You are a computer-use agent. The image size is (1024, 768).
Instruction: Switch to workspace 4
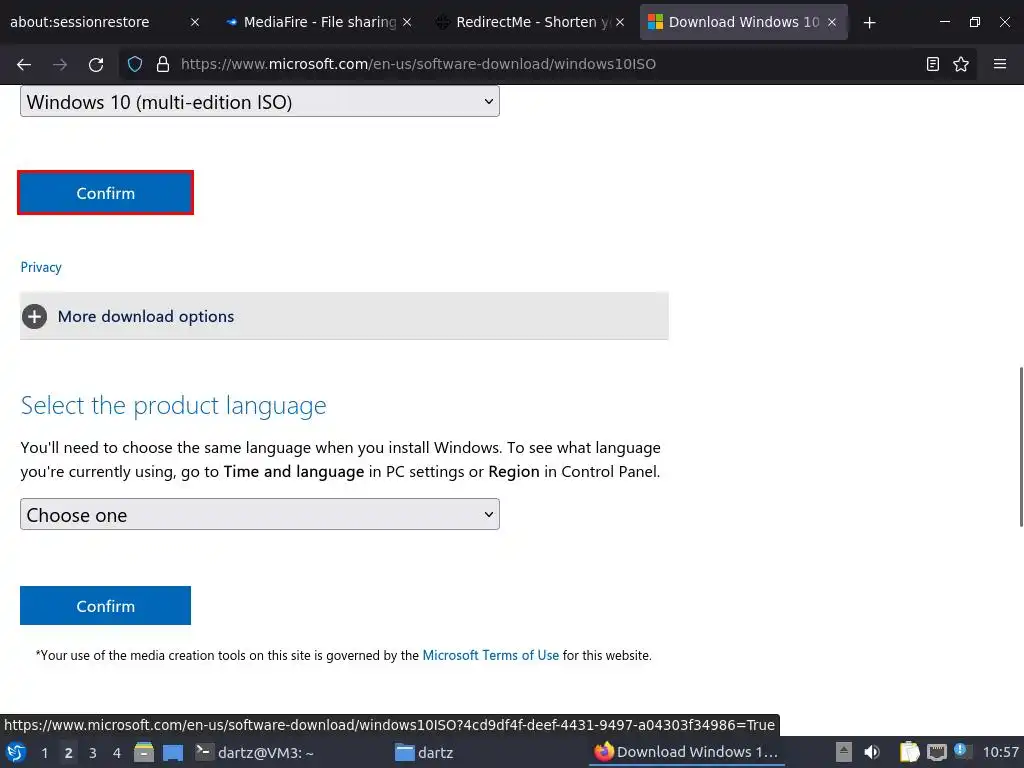click(117, 753)
